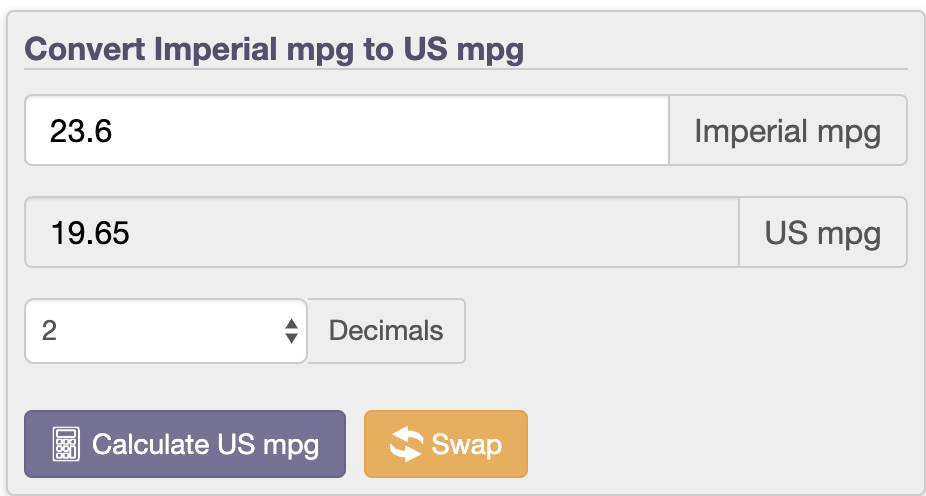Click the "Convert Imperial mpg to US mpg" heading
Image resolution: width=926 pixels, height=496 pixels.
(273, 49)
